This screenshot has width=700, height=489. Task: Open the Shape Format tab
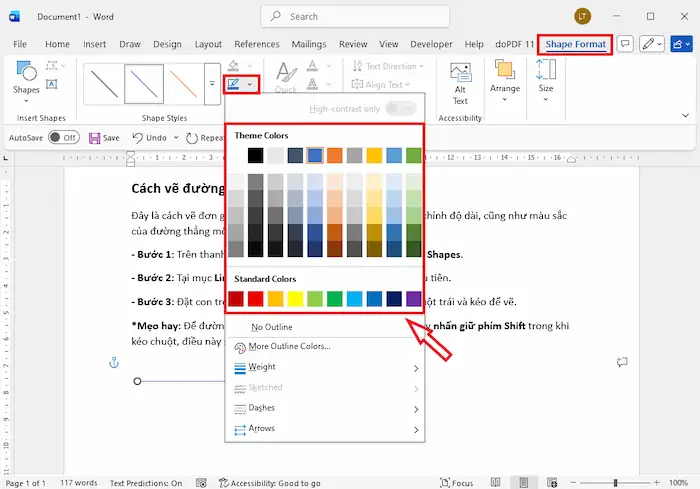click(575, 44)
